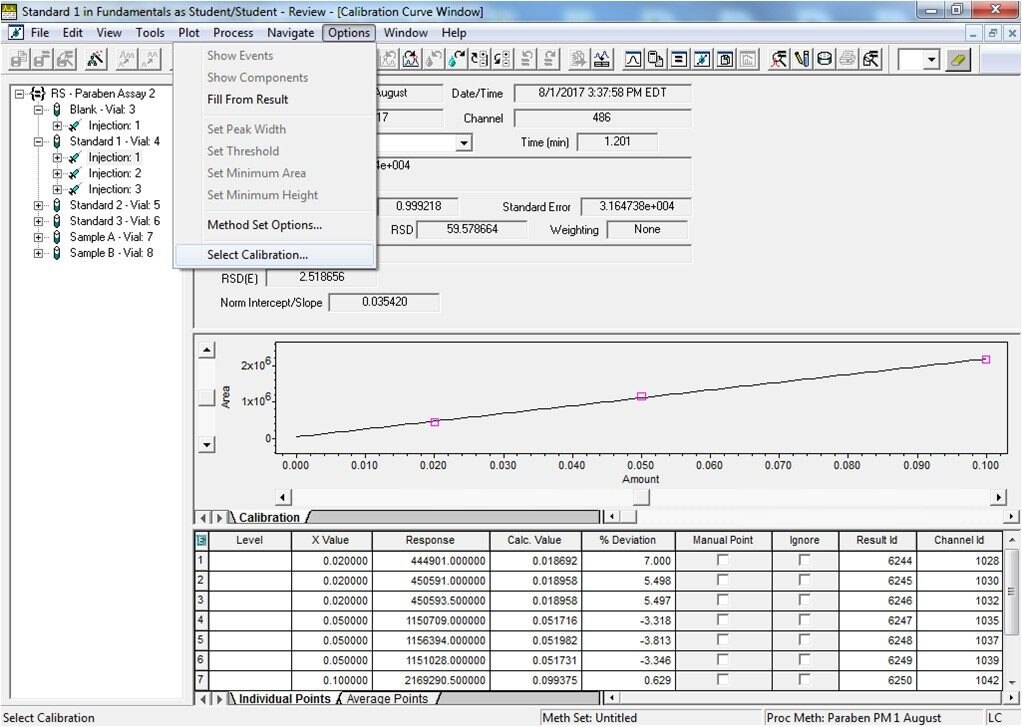
Task: Click the vial icon for Sample A
Action: coord(57,237)
